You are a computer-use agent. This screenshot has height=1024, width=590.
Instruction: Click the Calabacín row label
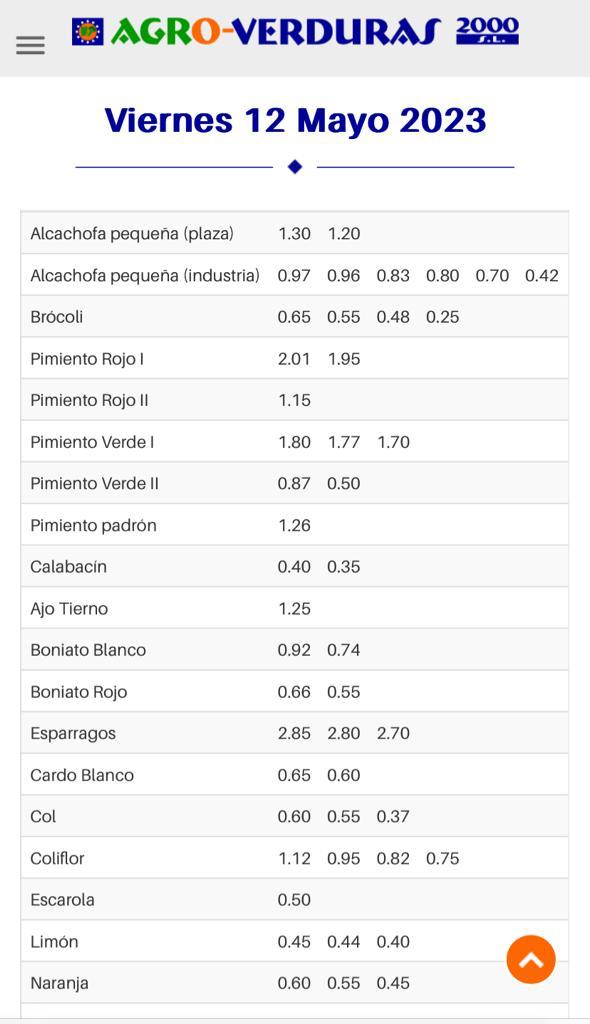(69, 567)
